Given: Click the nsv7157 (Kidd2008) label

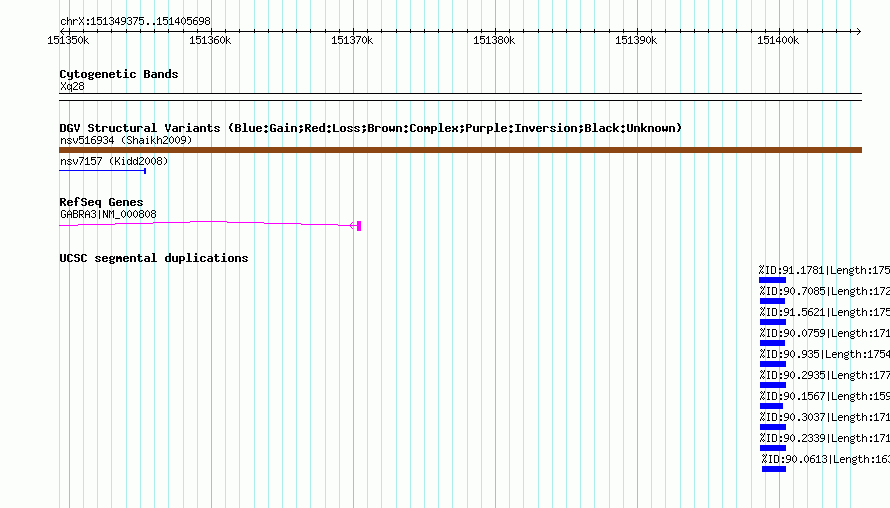Looking at the screenshot, I should tap(114, 161).
